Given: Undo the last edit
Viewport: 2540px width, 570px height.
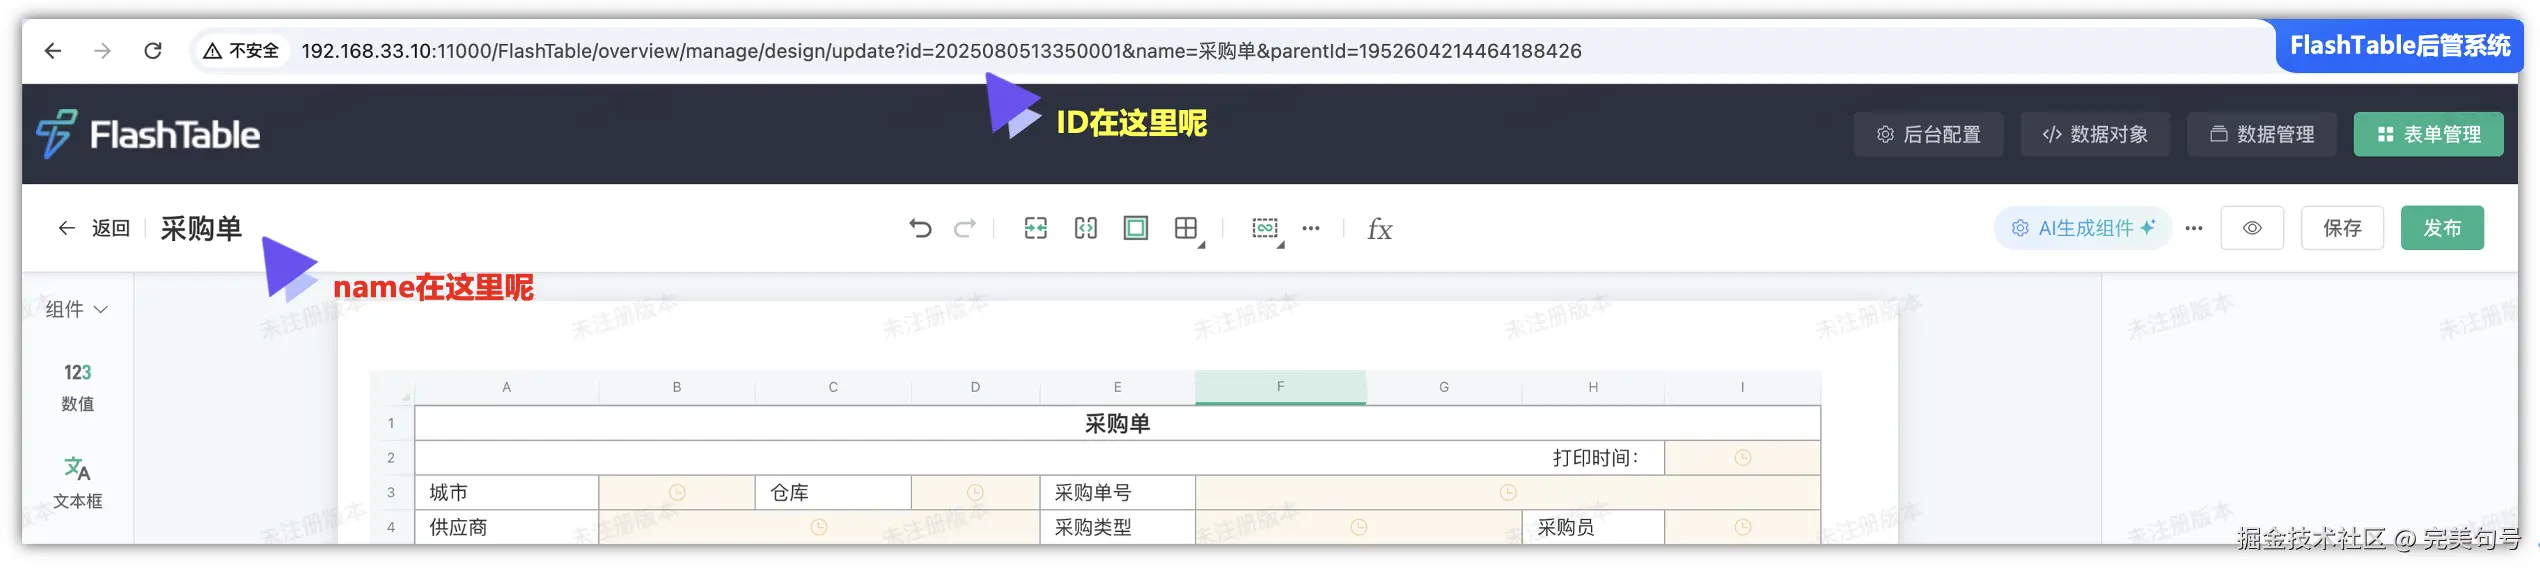Looking at the screenshot, I should pyautogui.click(x=920, y=229).
